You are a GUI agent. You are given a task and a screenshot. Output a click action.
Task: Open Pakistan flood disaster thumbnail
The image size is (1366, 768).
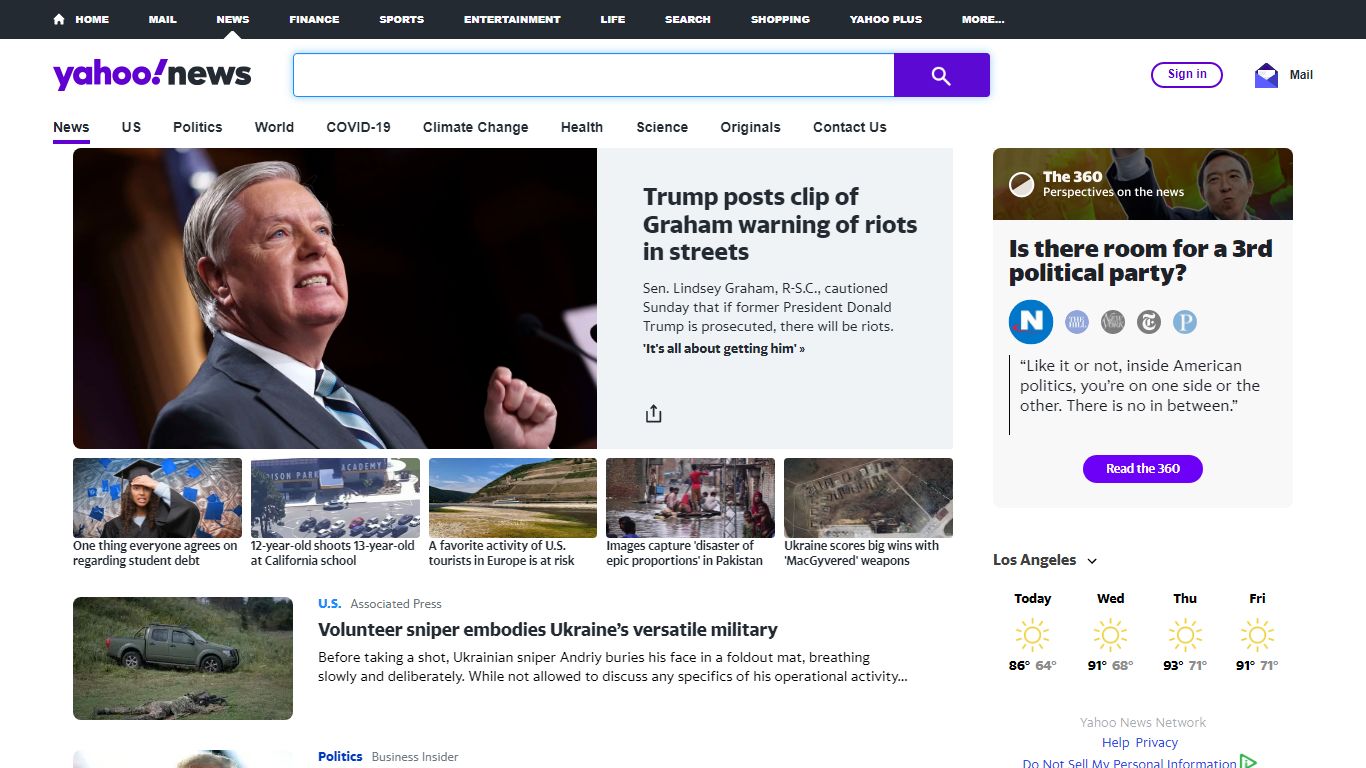[690, 498]
